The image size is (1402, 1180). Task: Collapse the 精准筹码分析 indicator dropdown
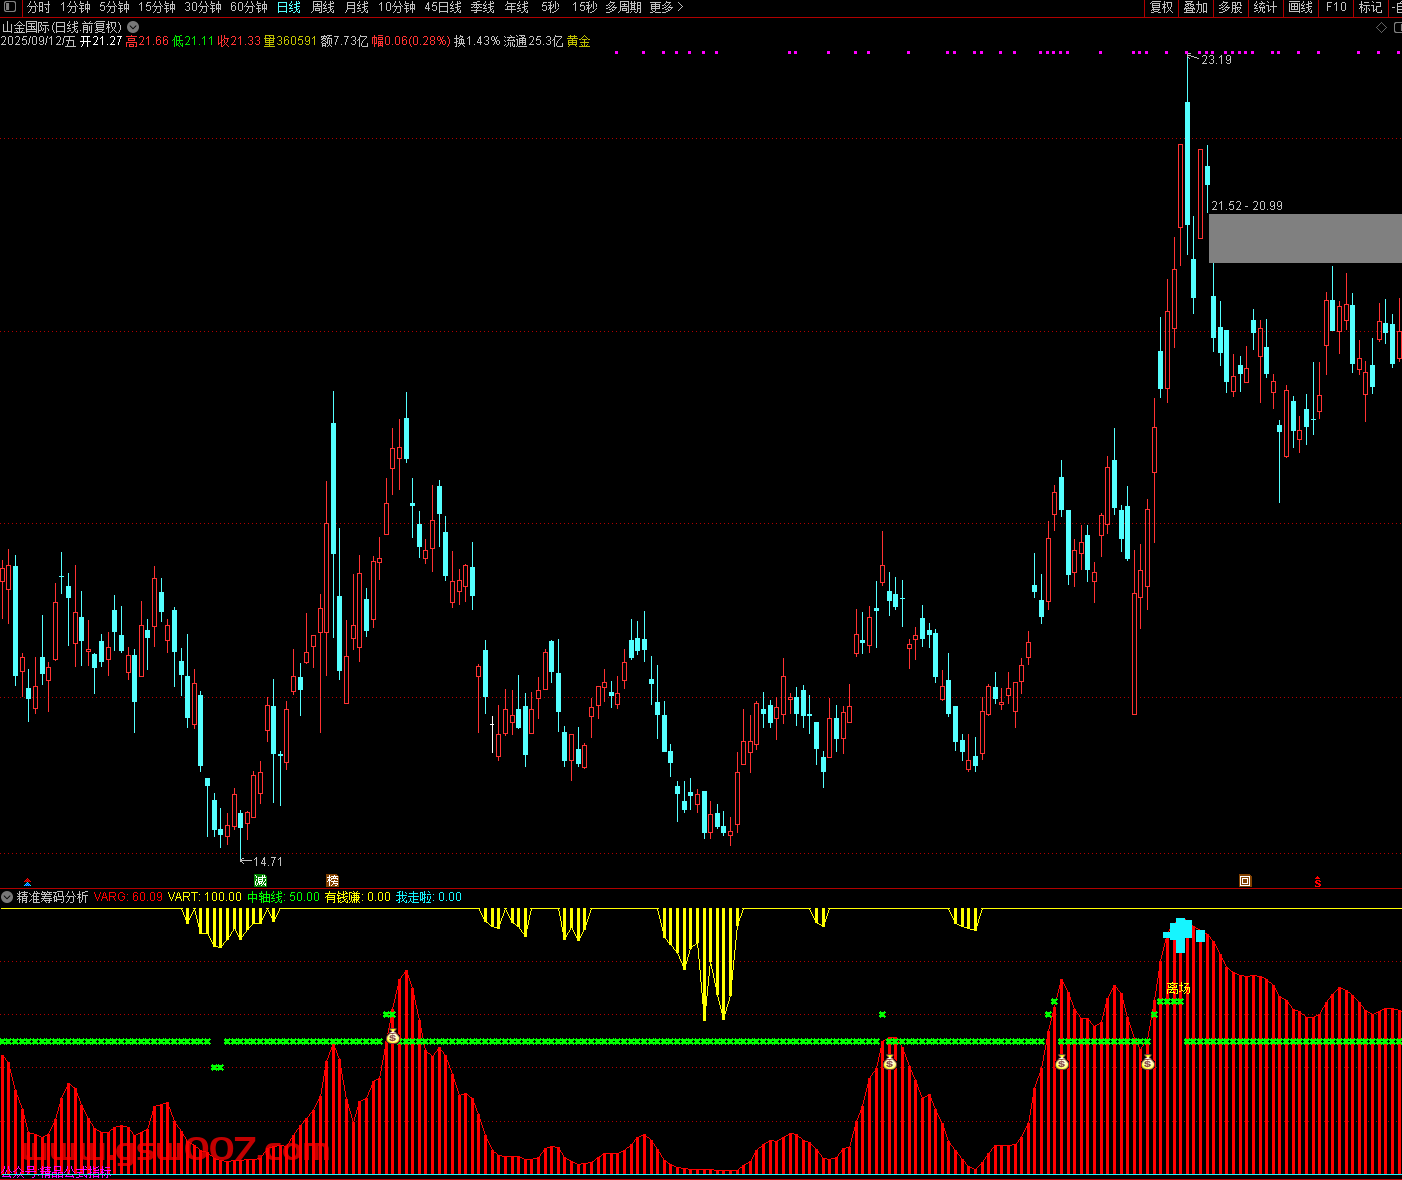7,897
